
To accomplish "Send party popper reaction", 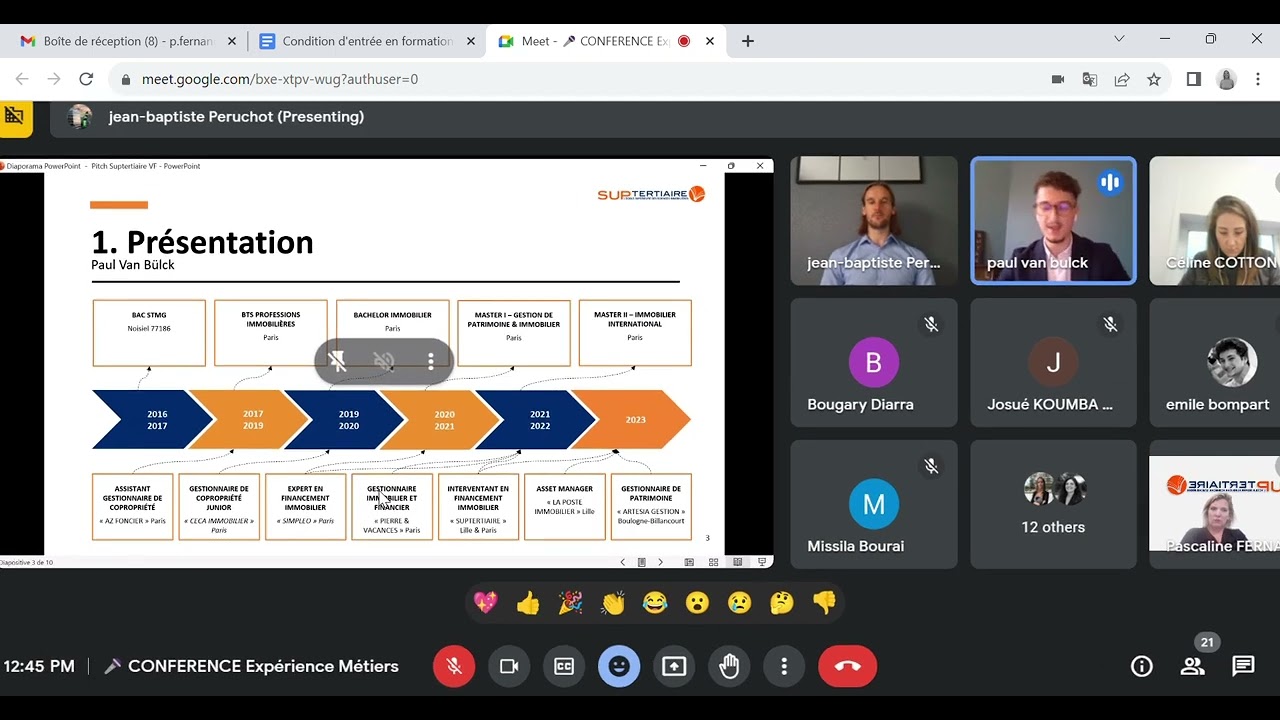I will click(570, 603).
